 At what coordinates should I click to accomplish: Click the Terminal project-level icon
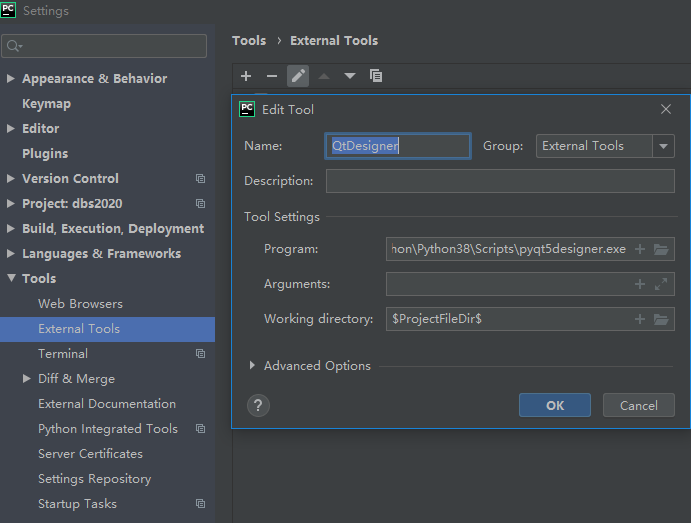[x=201, y=354]
